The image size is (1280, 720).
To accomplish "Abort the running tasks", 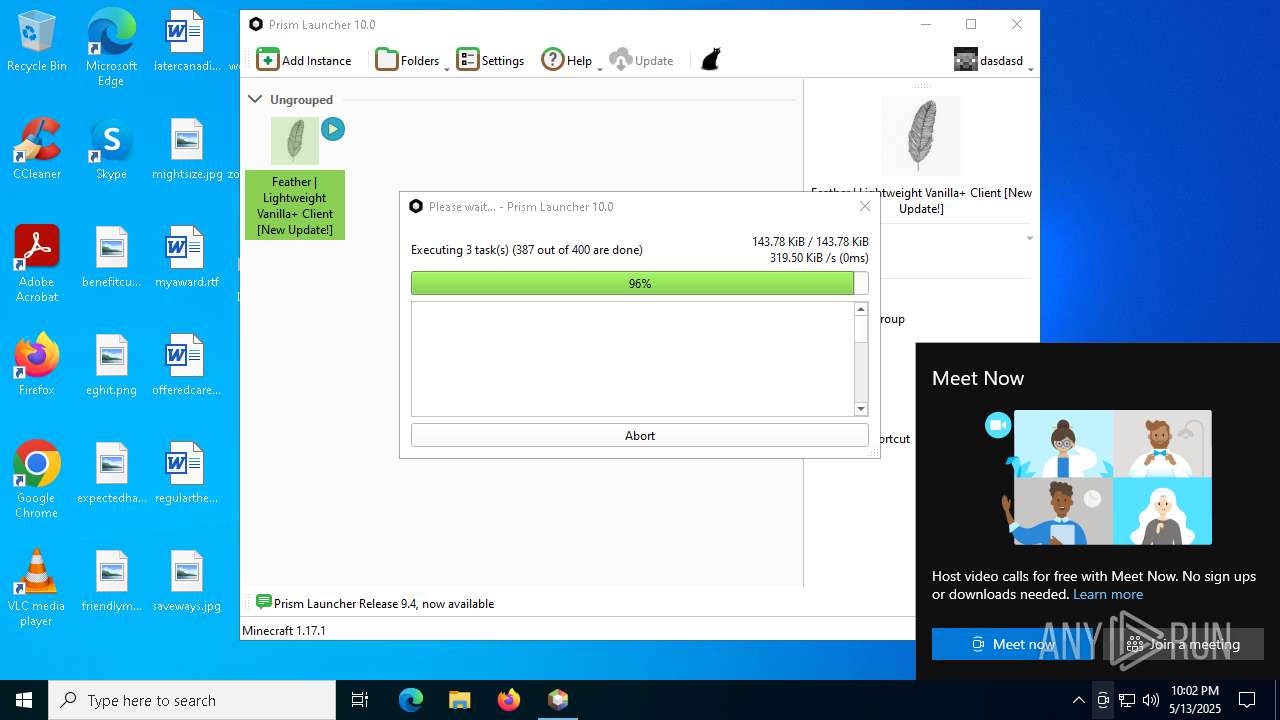I will click(639, 435).
